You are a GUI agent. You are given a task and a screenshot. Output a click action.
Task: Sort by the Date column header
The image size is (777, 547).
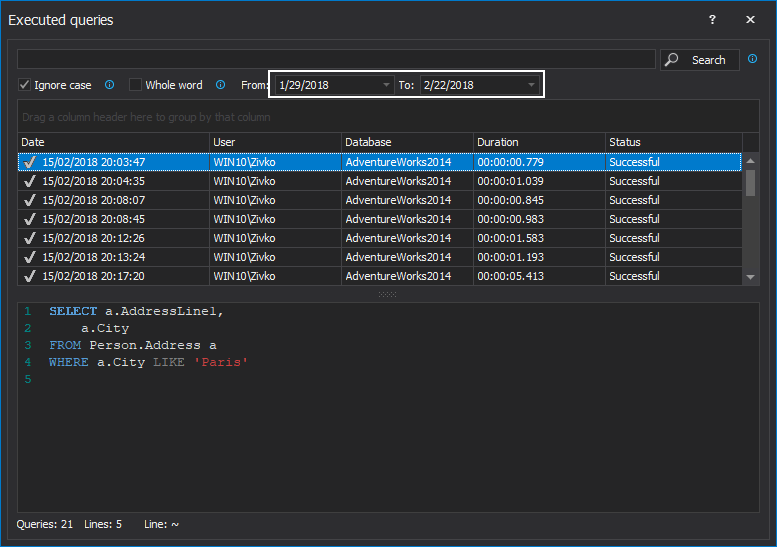[113, 142]
